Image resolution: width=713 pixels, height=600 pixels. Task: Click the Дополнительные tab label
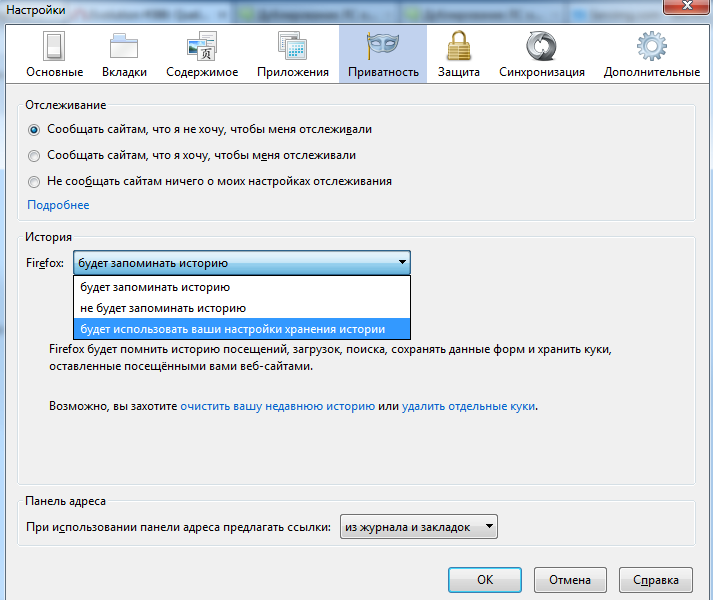[x=652, y=72]
